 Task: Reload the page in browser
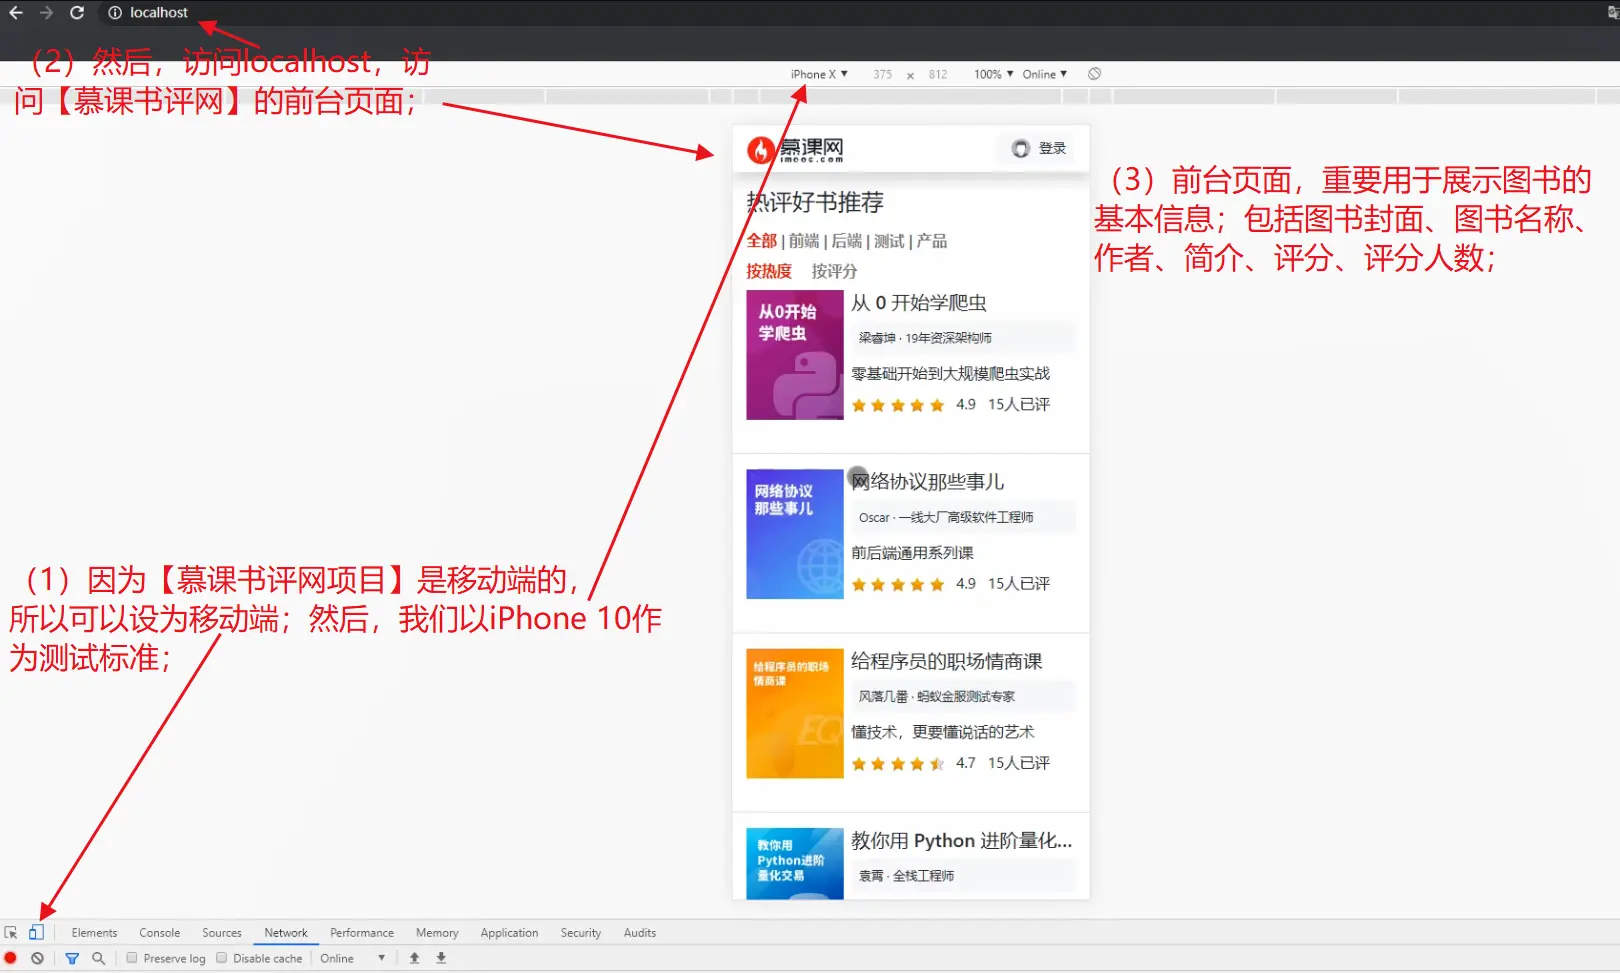pos(77,13)
